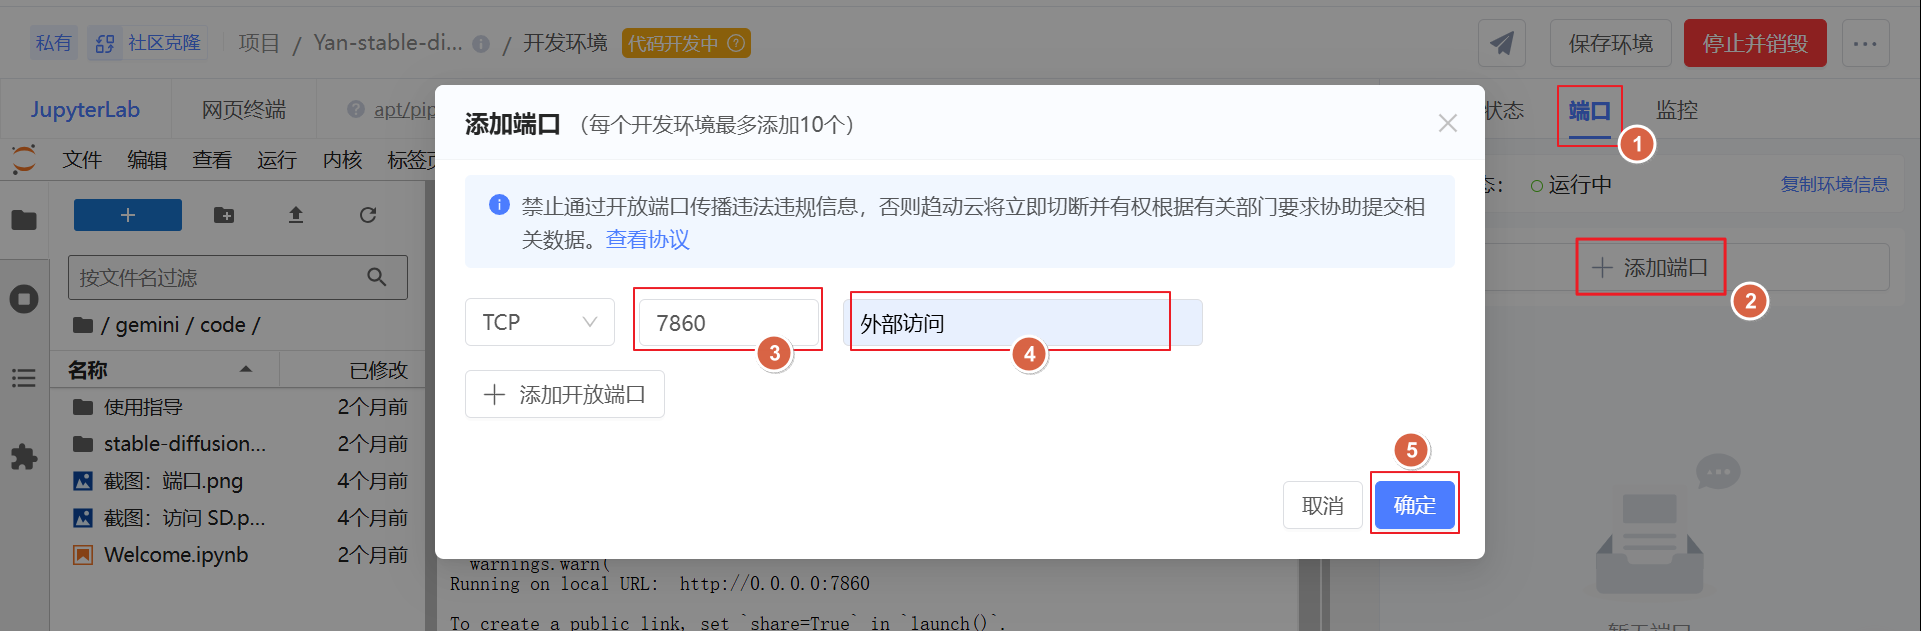Open the table of contents sidebar icon
This screenshot has height=631, width=1921.
[x=24, y=378]
